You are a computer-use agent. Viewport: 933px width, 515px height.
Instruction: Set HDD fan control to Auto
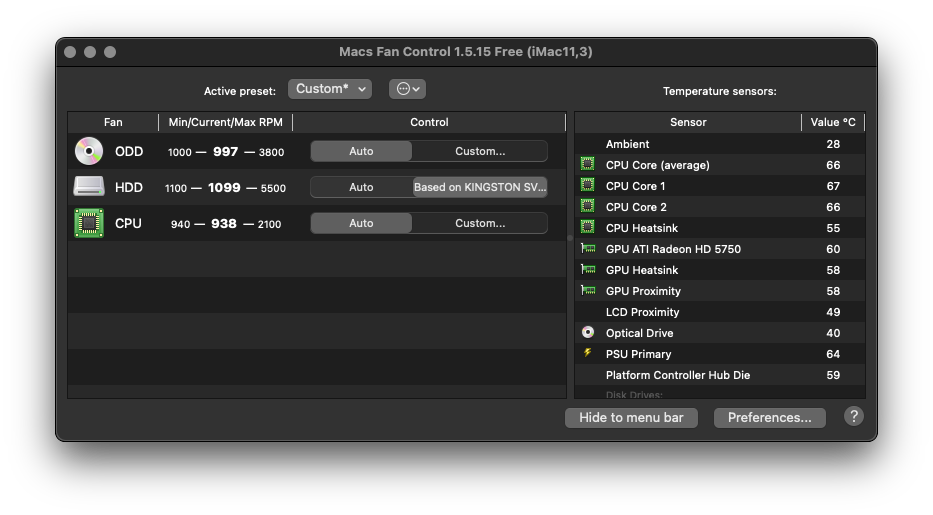pyautogui.click(x=361, y=187)
